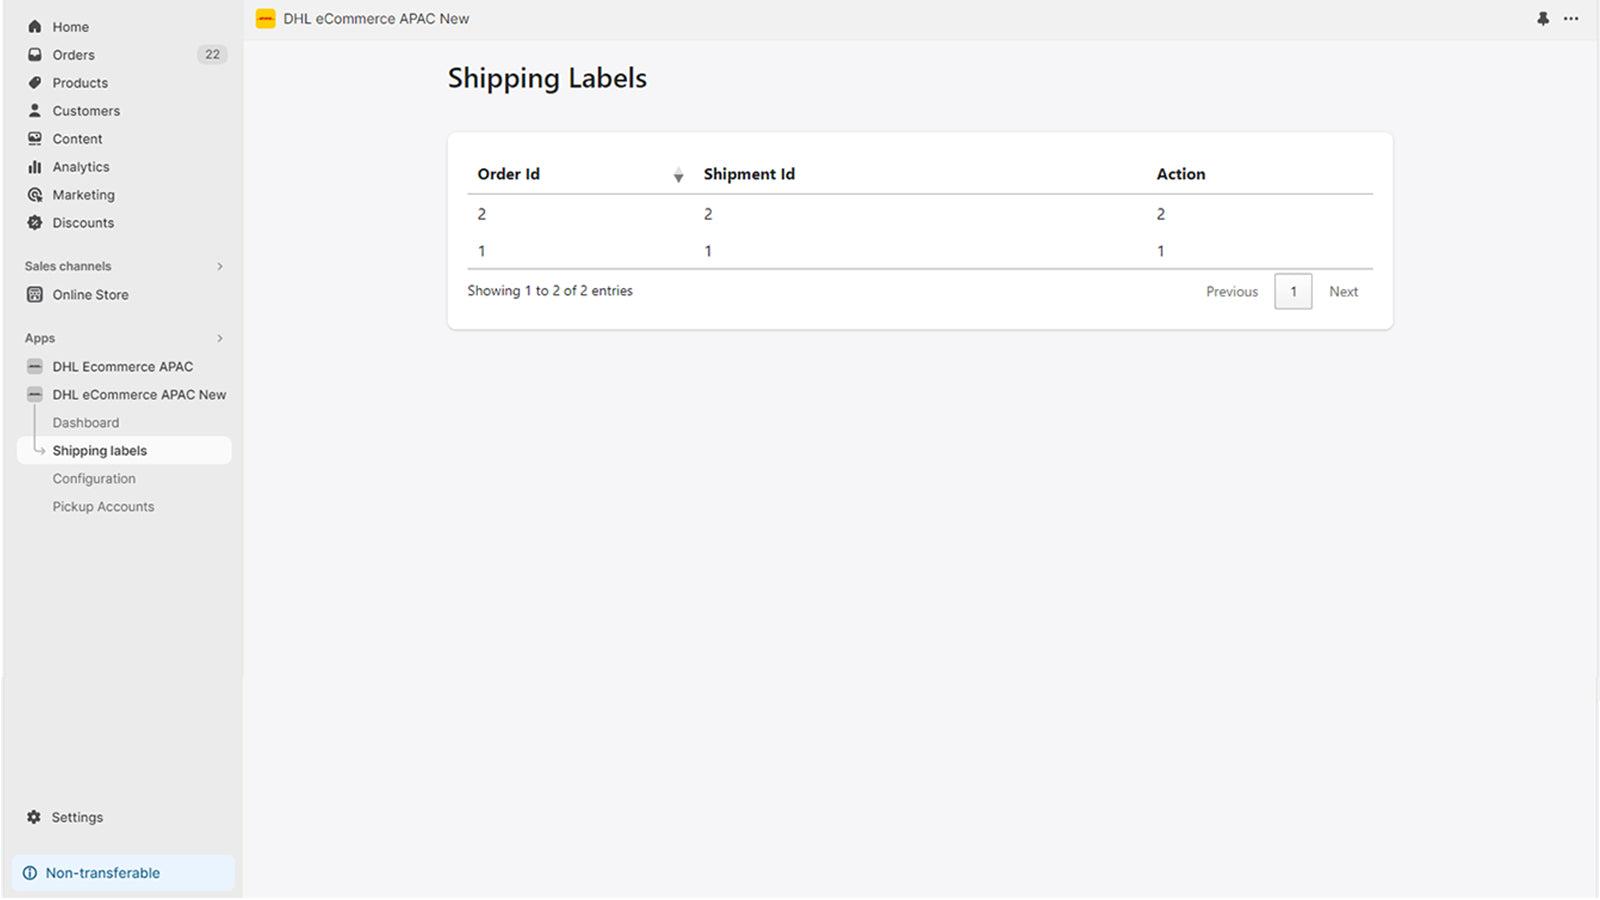Click the Customers person icon
Screen dimensions: 1600x900
pos(35,111)
